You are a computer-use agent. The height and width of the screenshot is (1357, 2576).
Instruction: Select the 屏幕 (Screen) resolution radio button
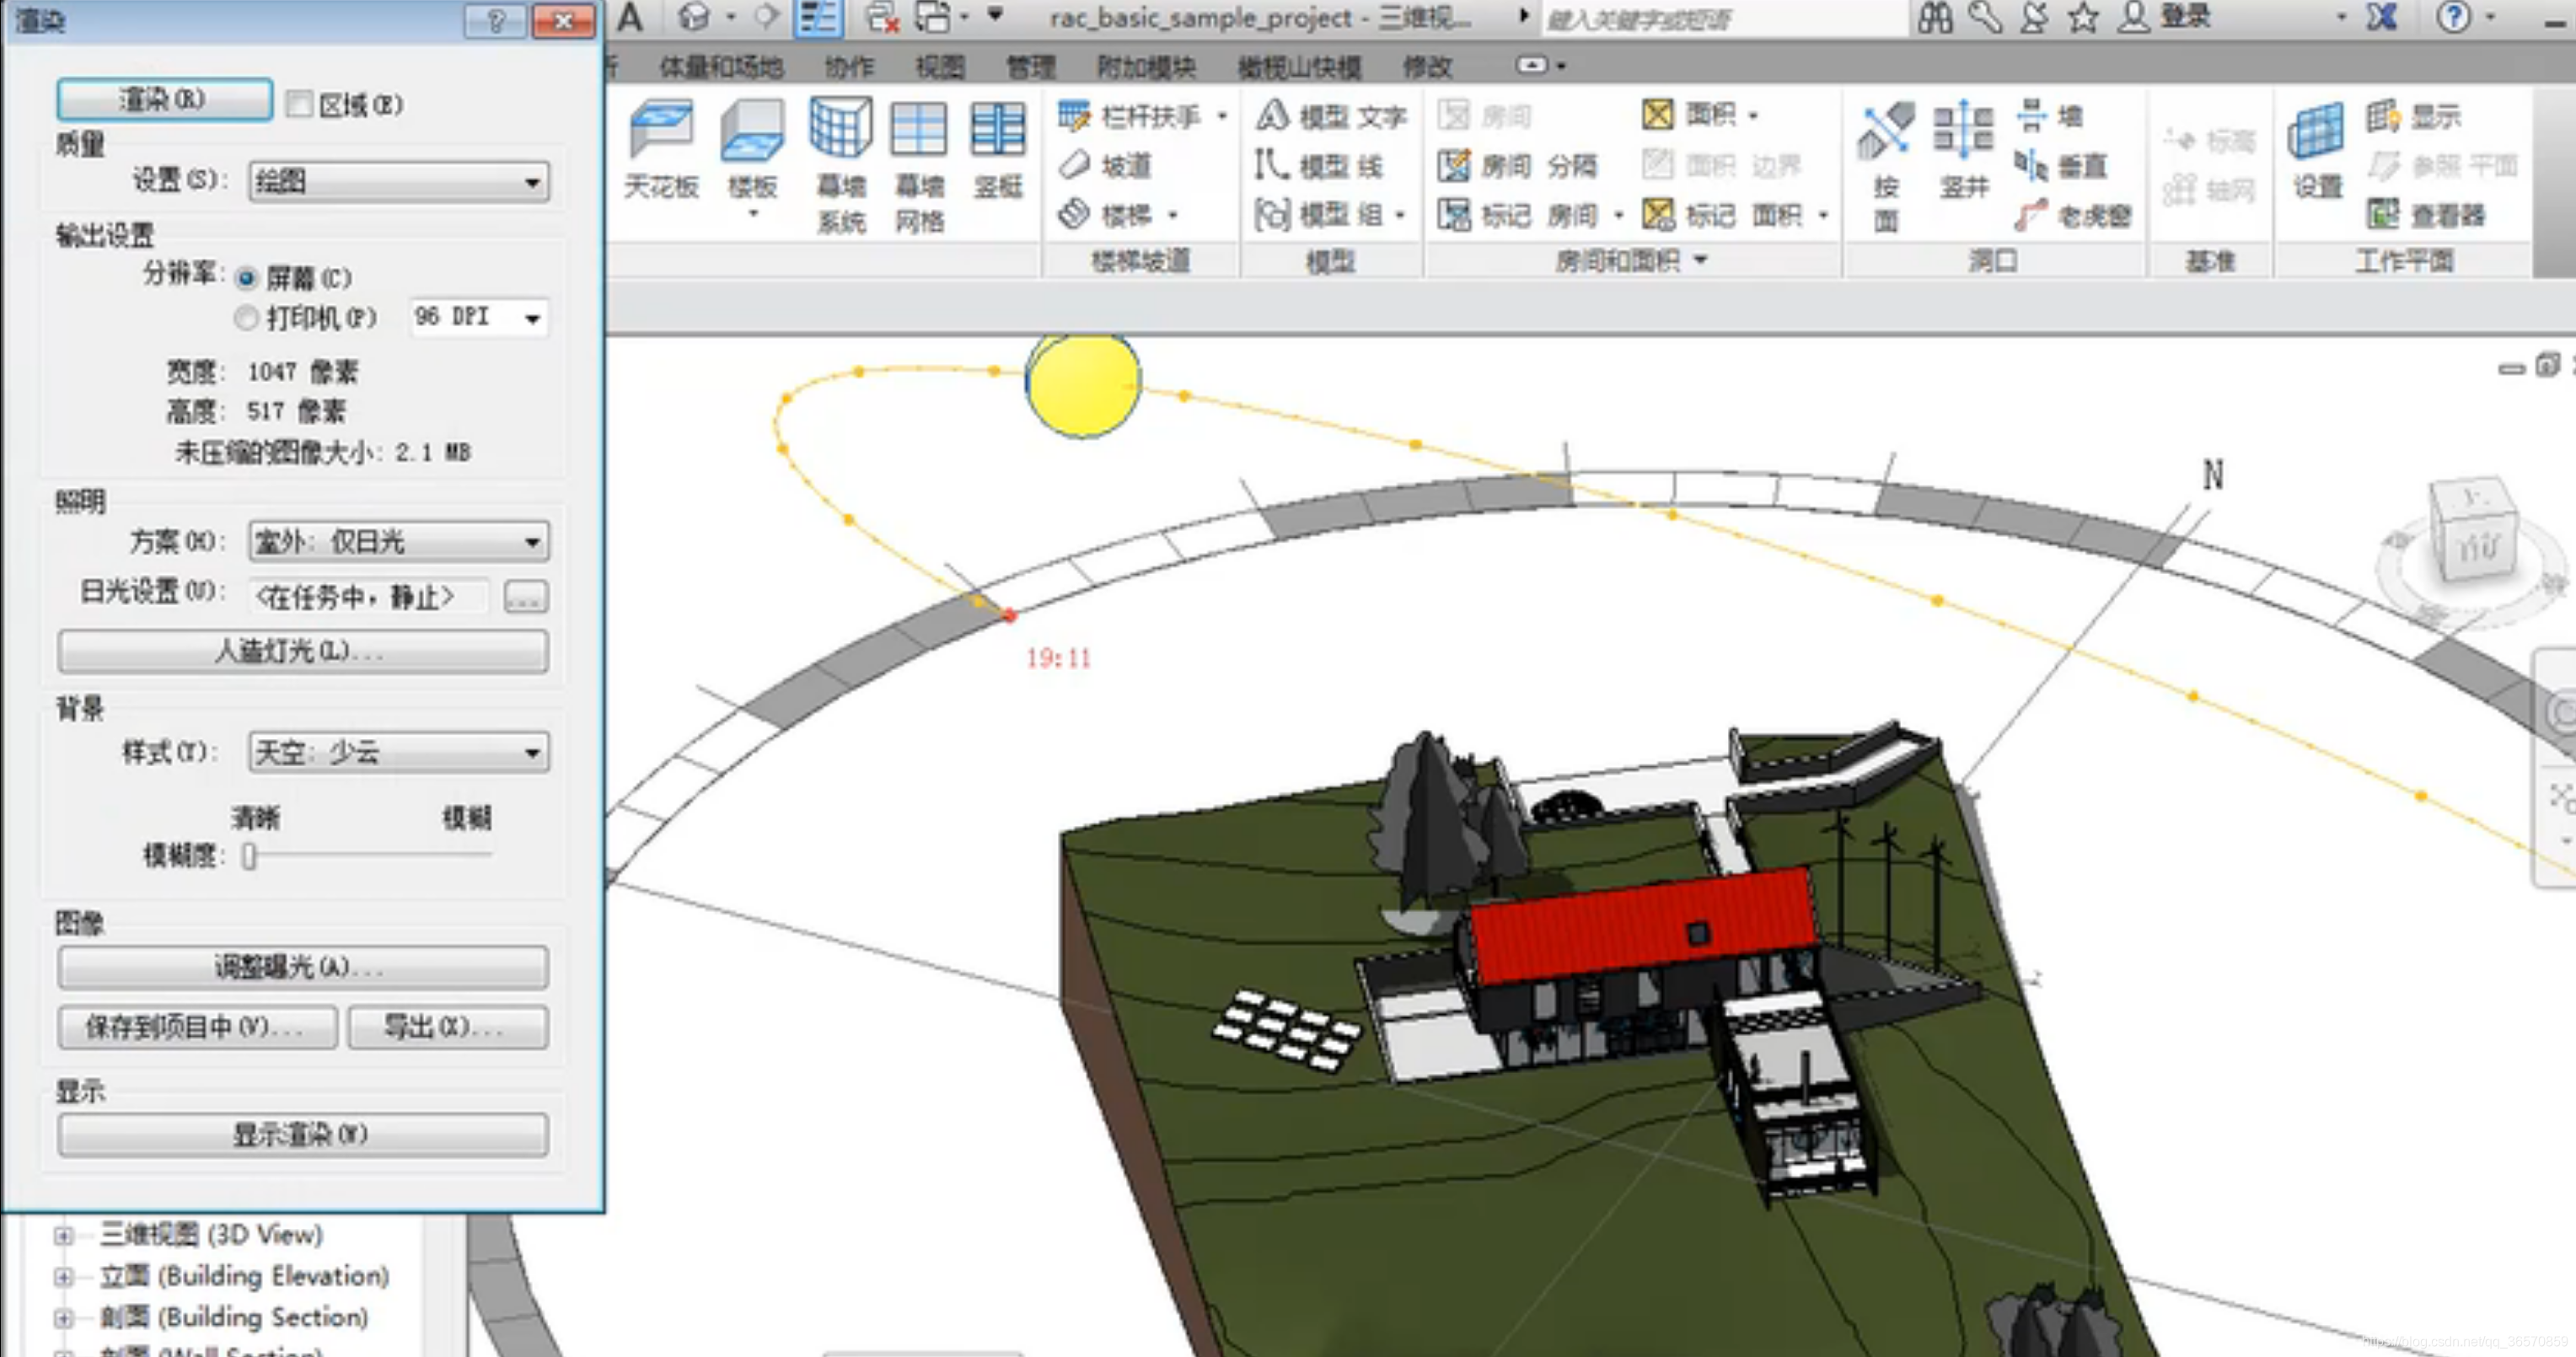(246, 278)
